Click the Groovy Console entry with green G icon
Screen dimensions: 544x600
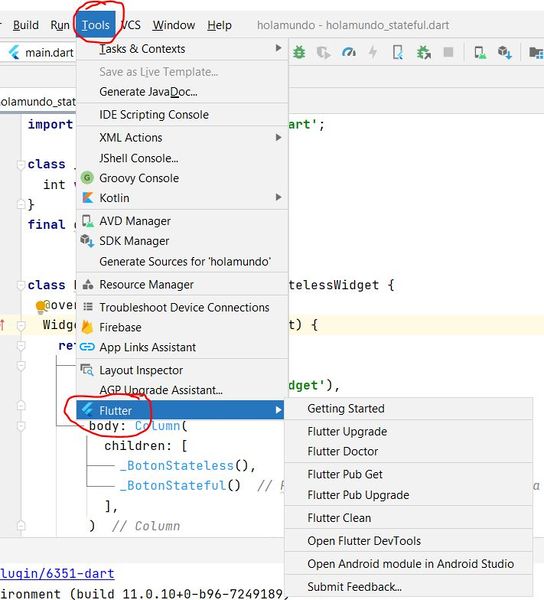(x=182, y=178)
